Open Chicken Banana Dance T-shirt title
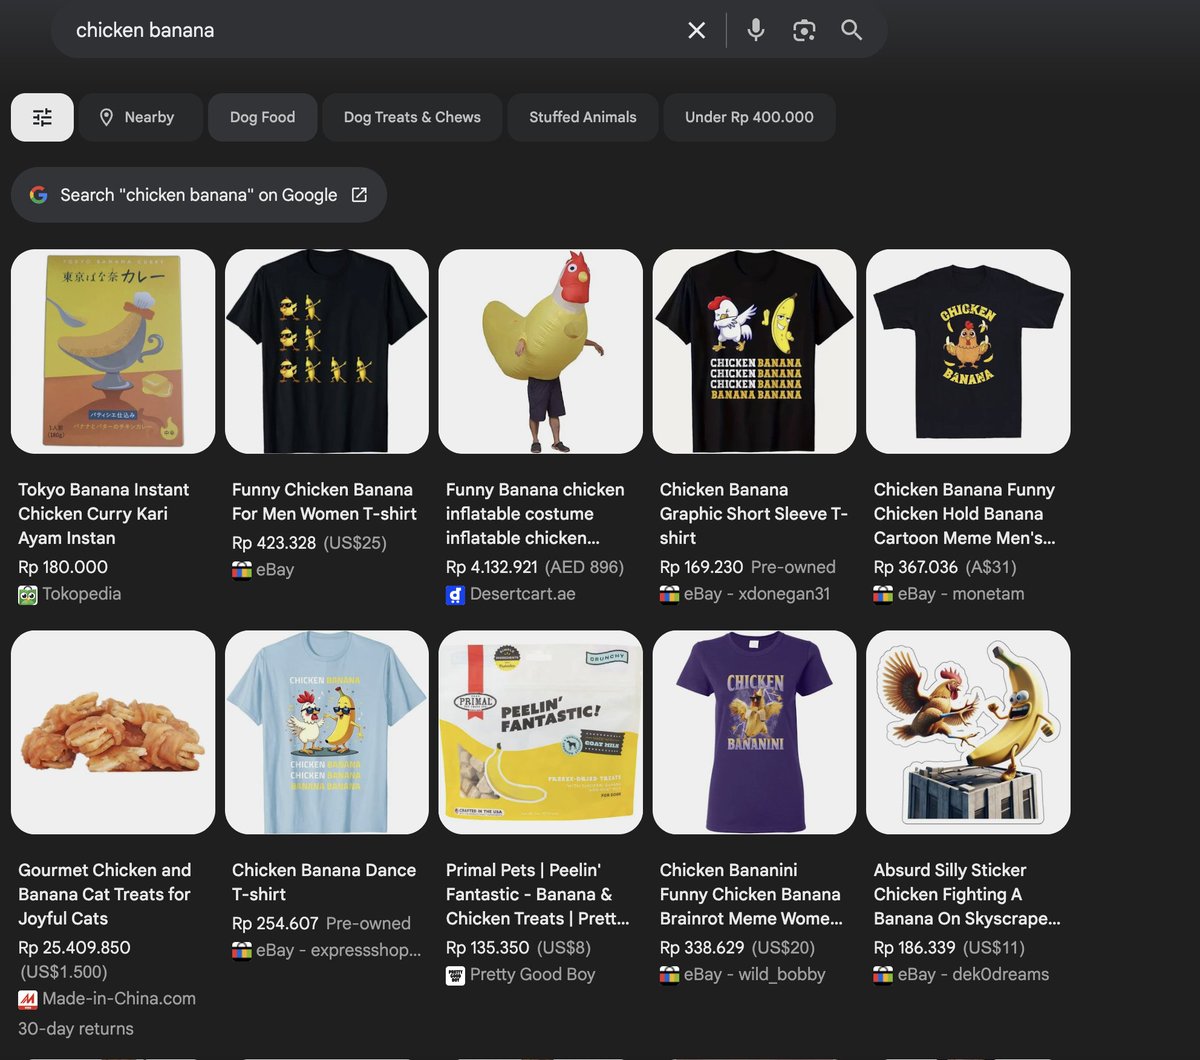 pos(324,883)
